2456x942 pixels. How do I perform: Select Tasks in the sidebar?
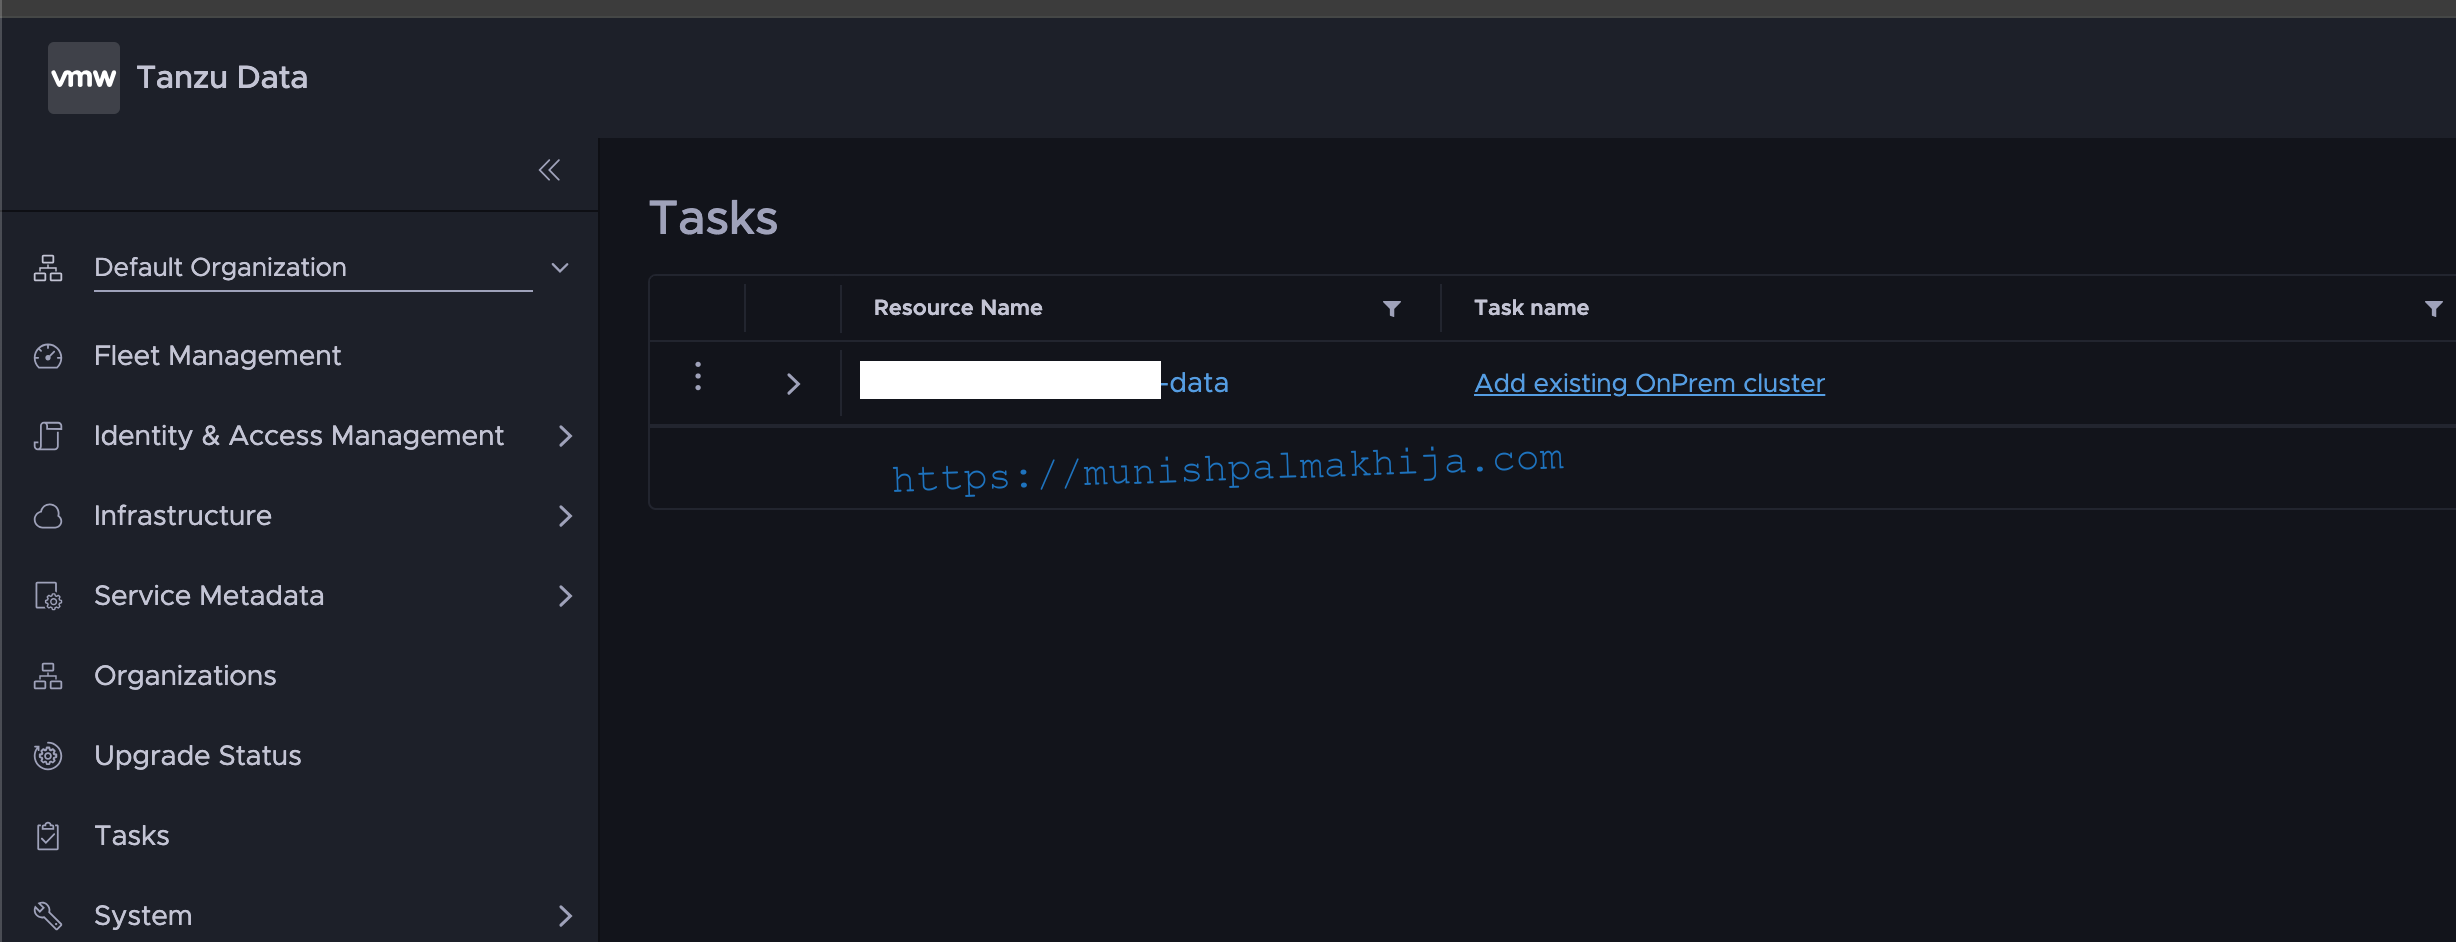(x=132, y=836)
